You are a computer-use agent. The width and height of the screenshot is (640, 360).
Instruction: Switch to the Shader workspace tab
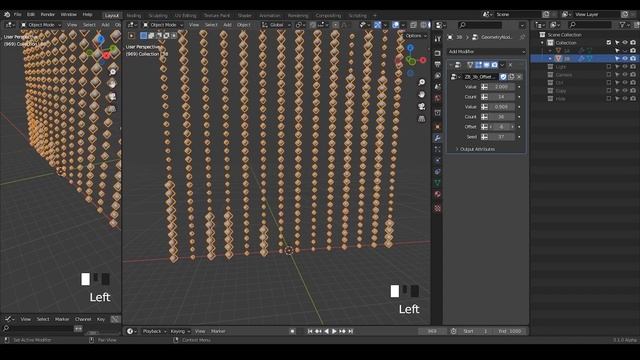tap(244, 16)
